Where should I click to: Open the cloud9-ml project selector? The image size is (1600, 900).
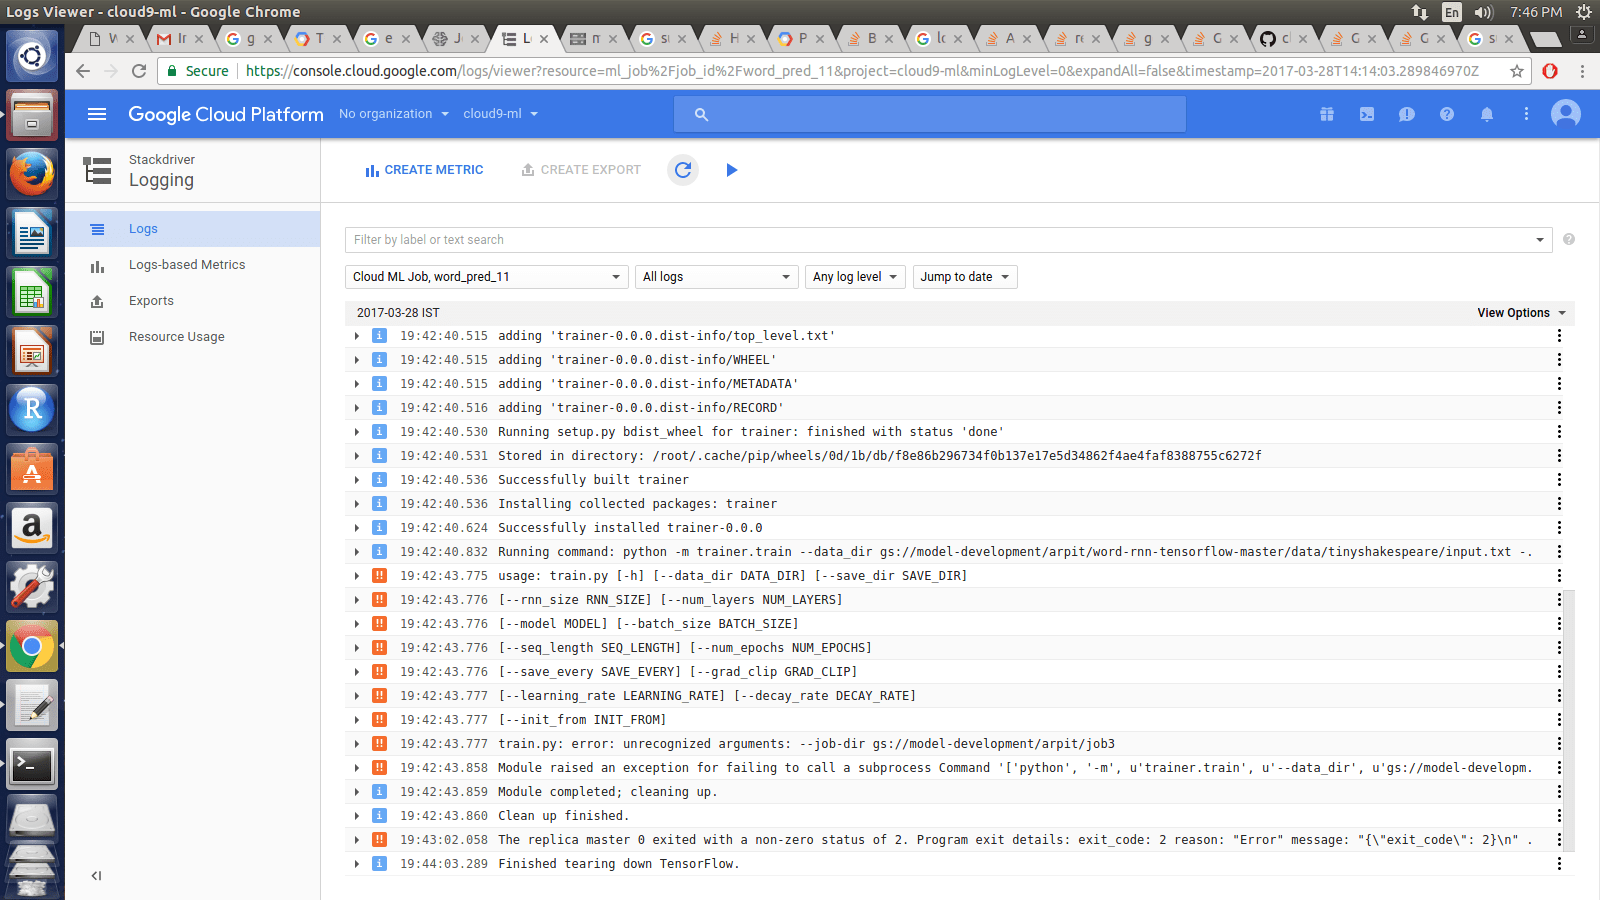click(501, 114)
